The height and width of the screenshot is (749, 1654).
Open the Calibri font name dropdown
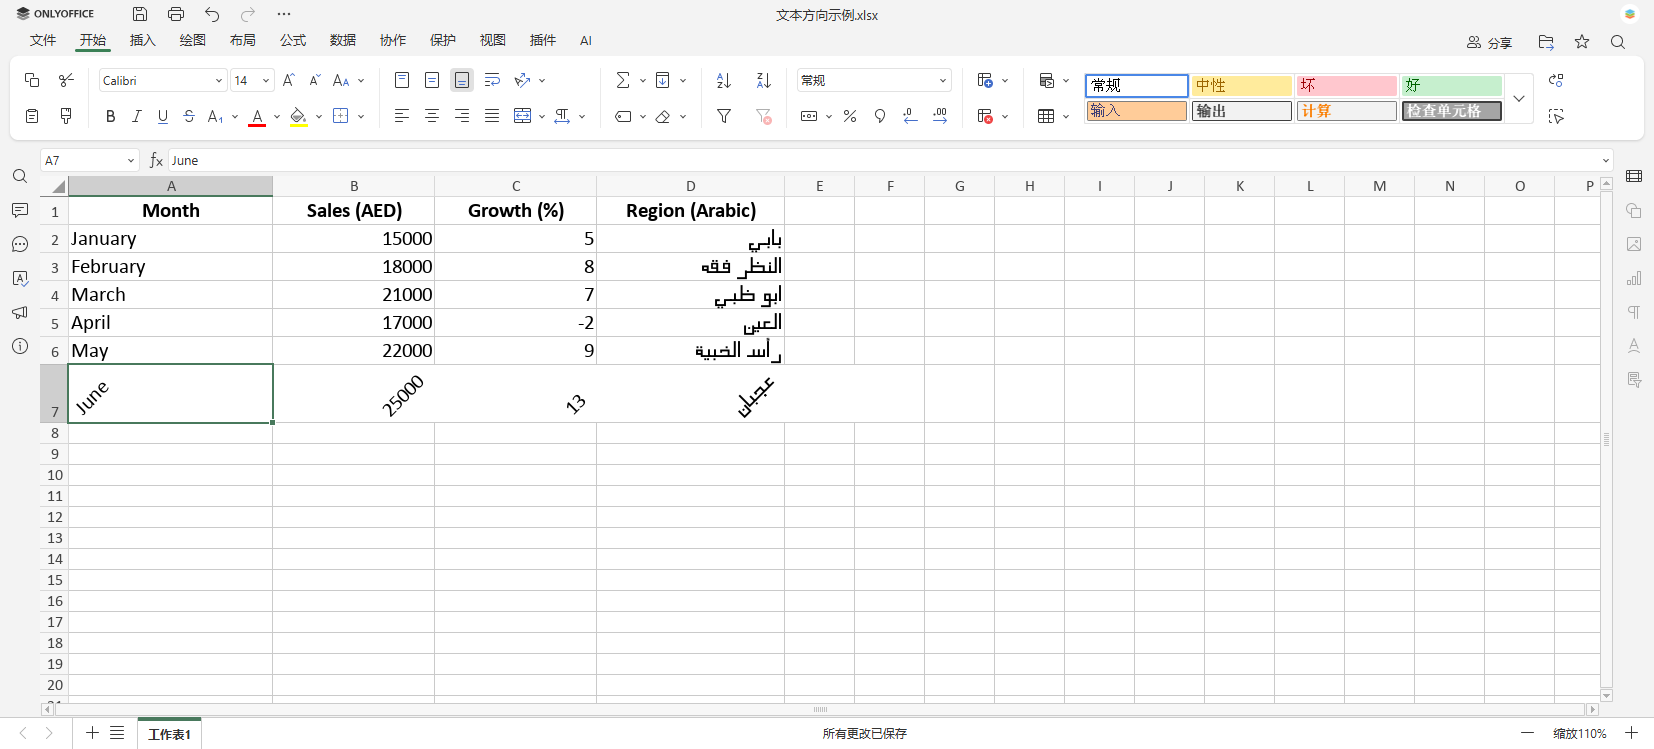click(x=219, y=81)
